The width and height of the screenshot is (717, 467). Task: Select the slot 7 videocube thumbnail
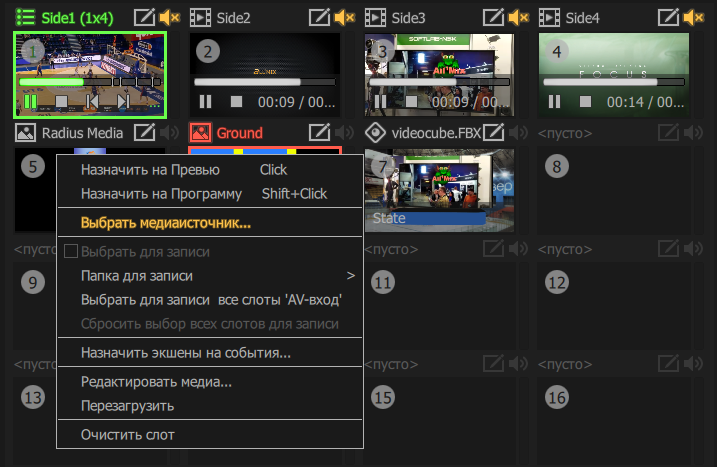tap(439, 190)
